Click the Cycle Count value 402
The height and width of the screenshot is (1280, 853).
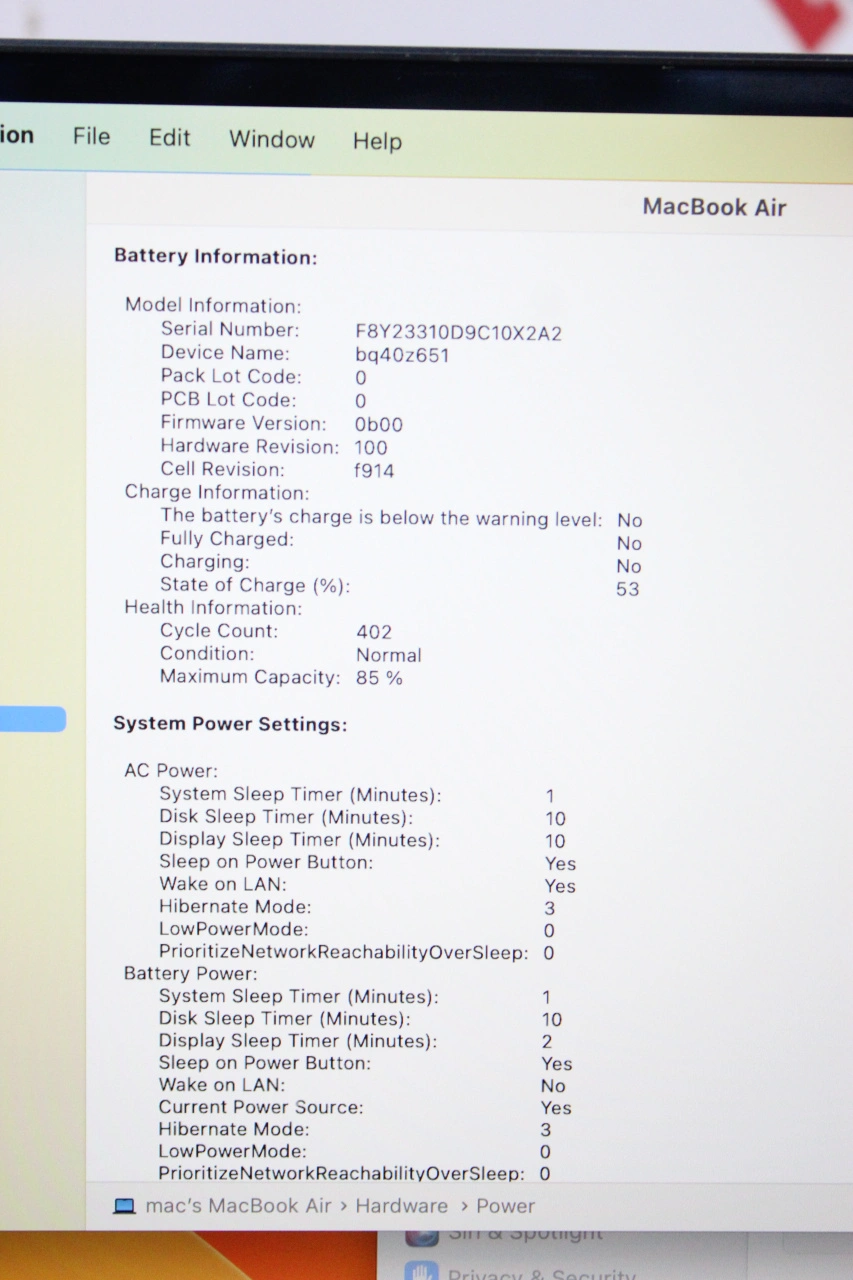[x=374, y=632]
